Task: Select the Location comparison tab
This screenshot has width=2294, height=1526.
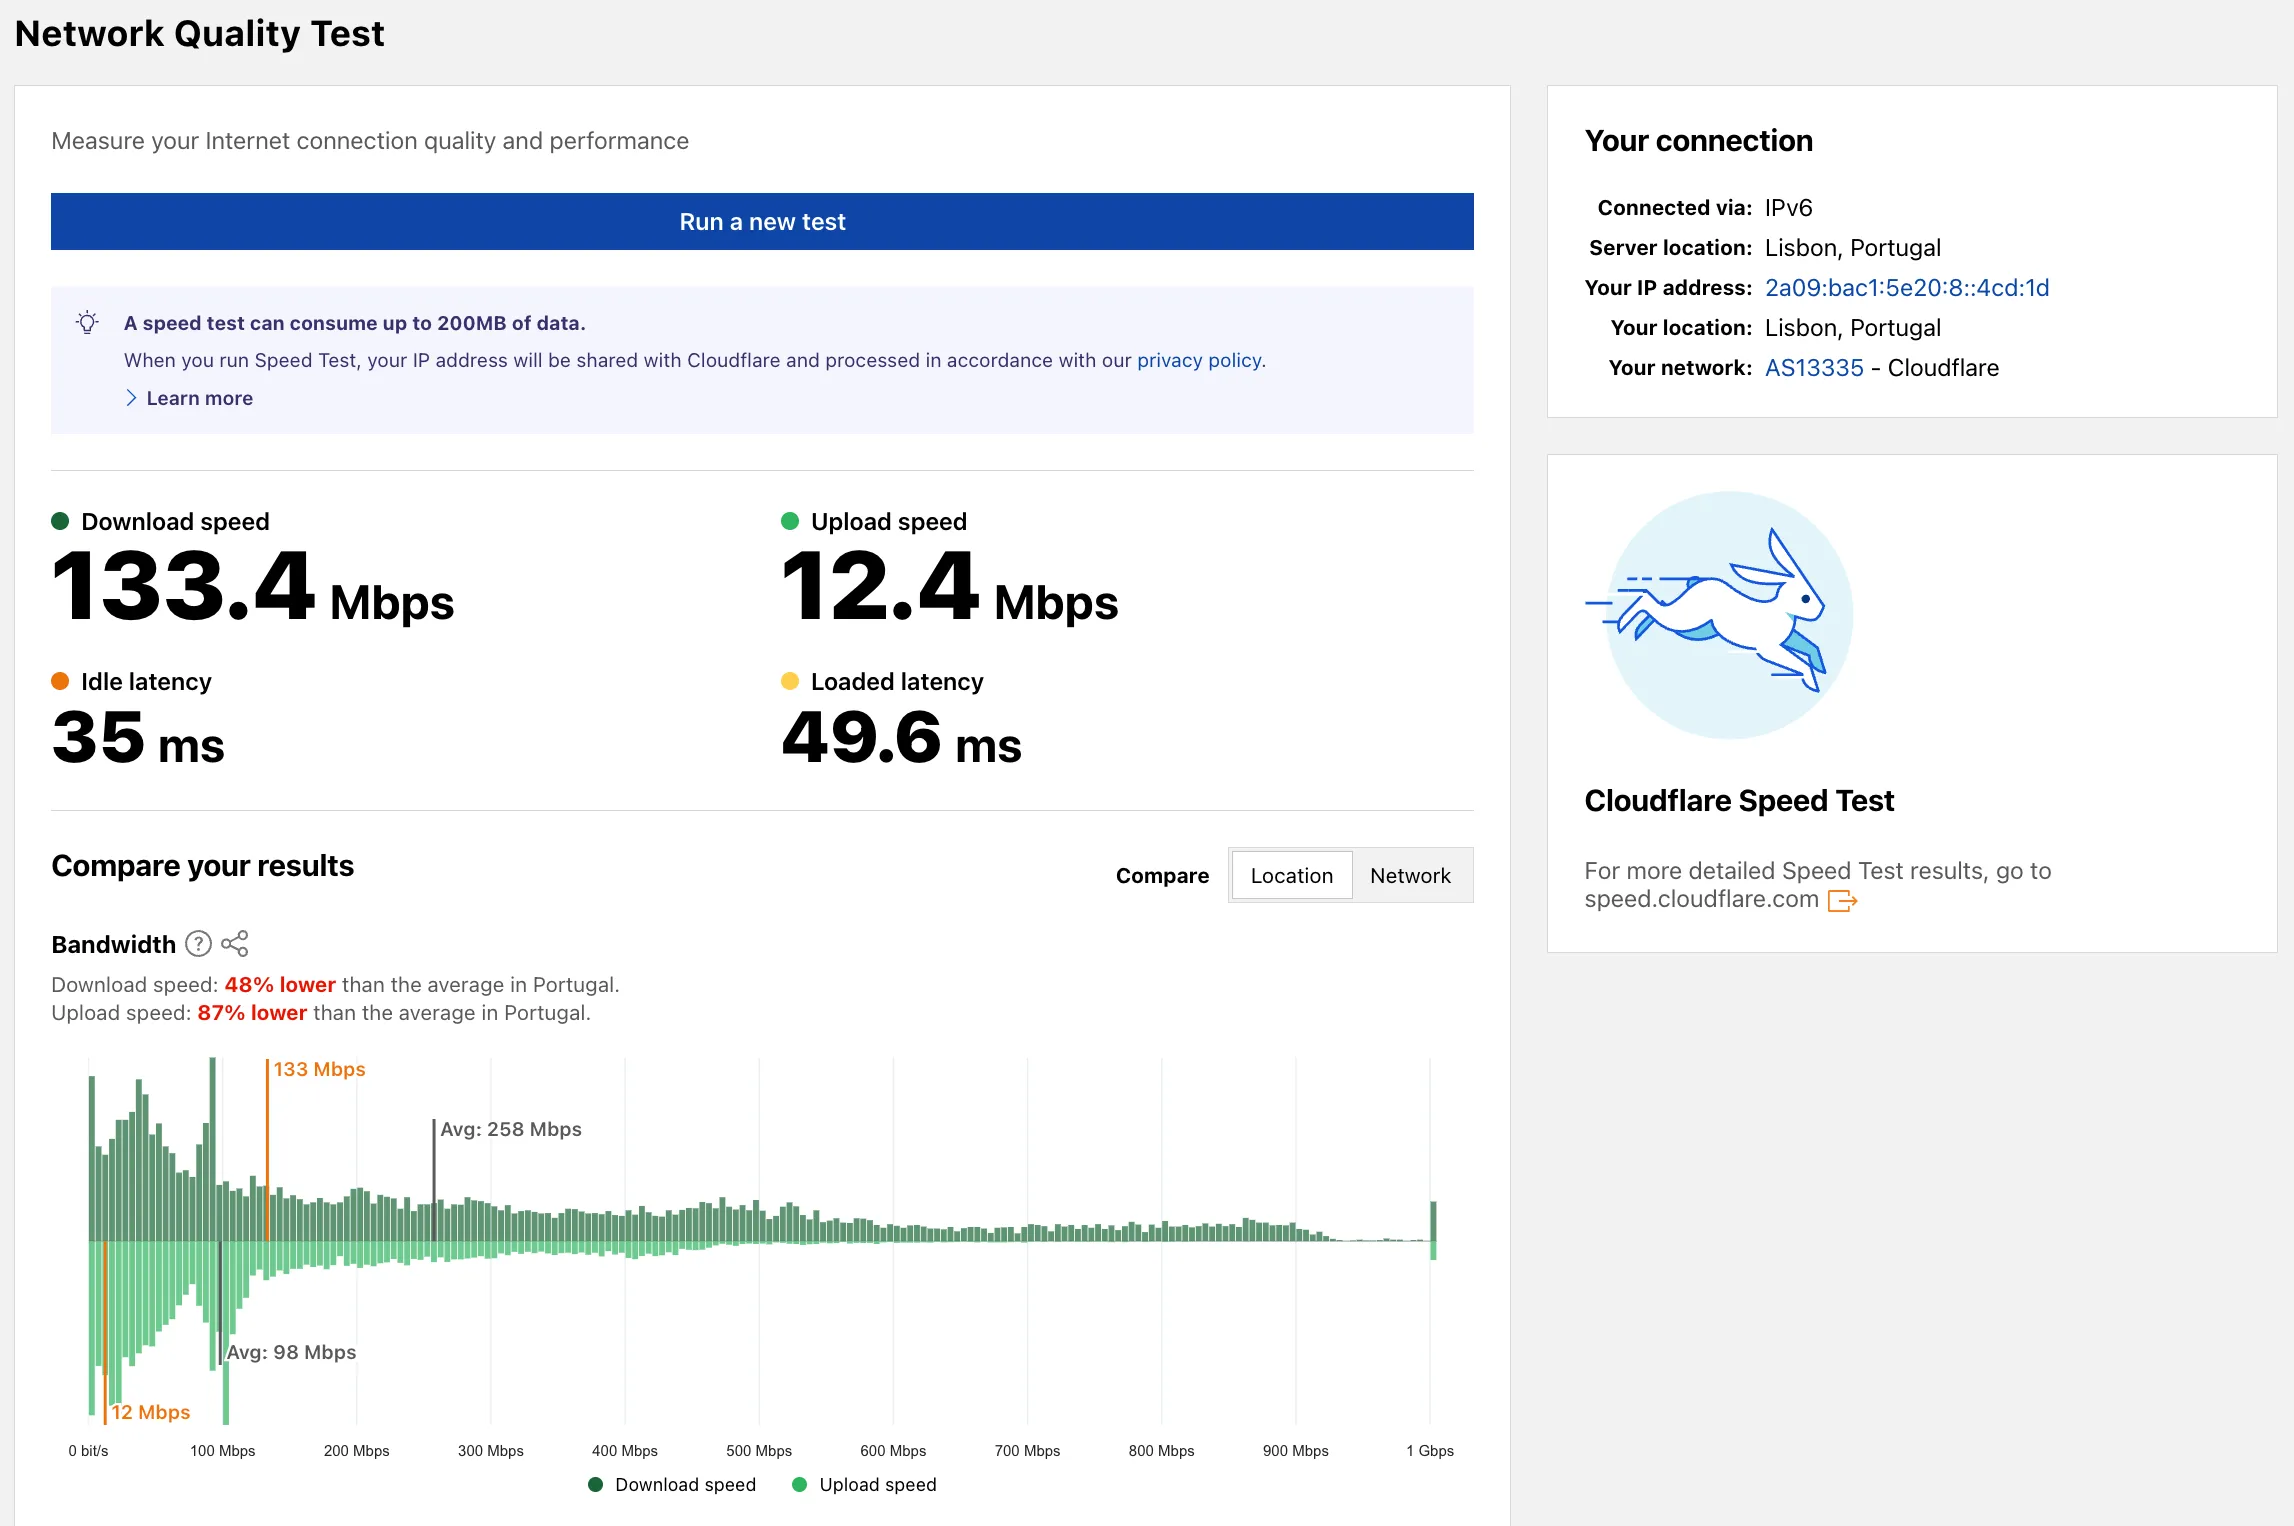Action: [1292, 875]
